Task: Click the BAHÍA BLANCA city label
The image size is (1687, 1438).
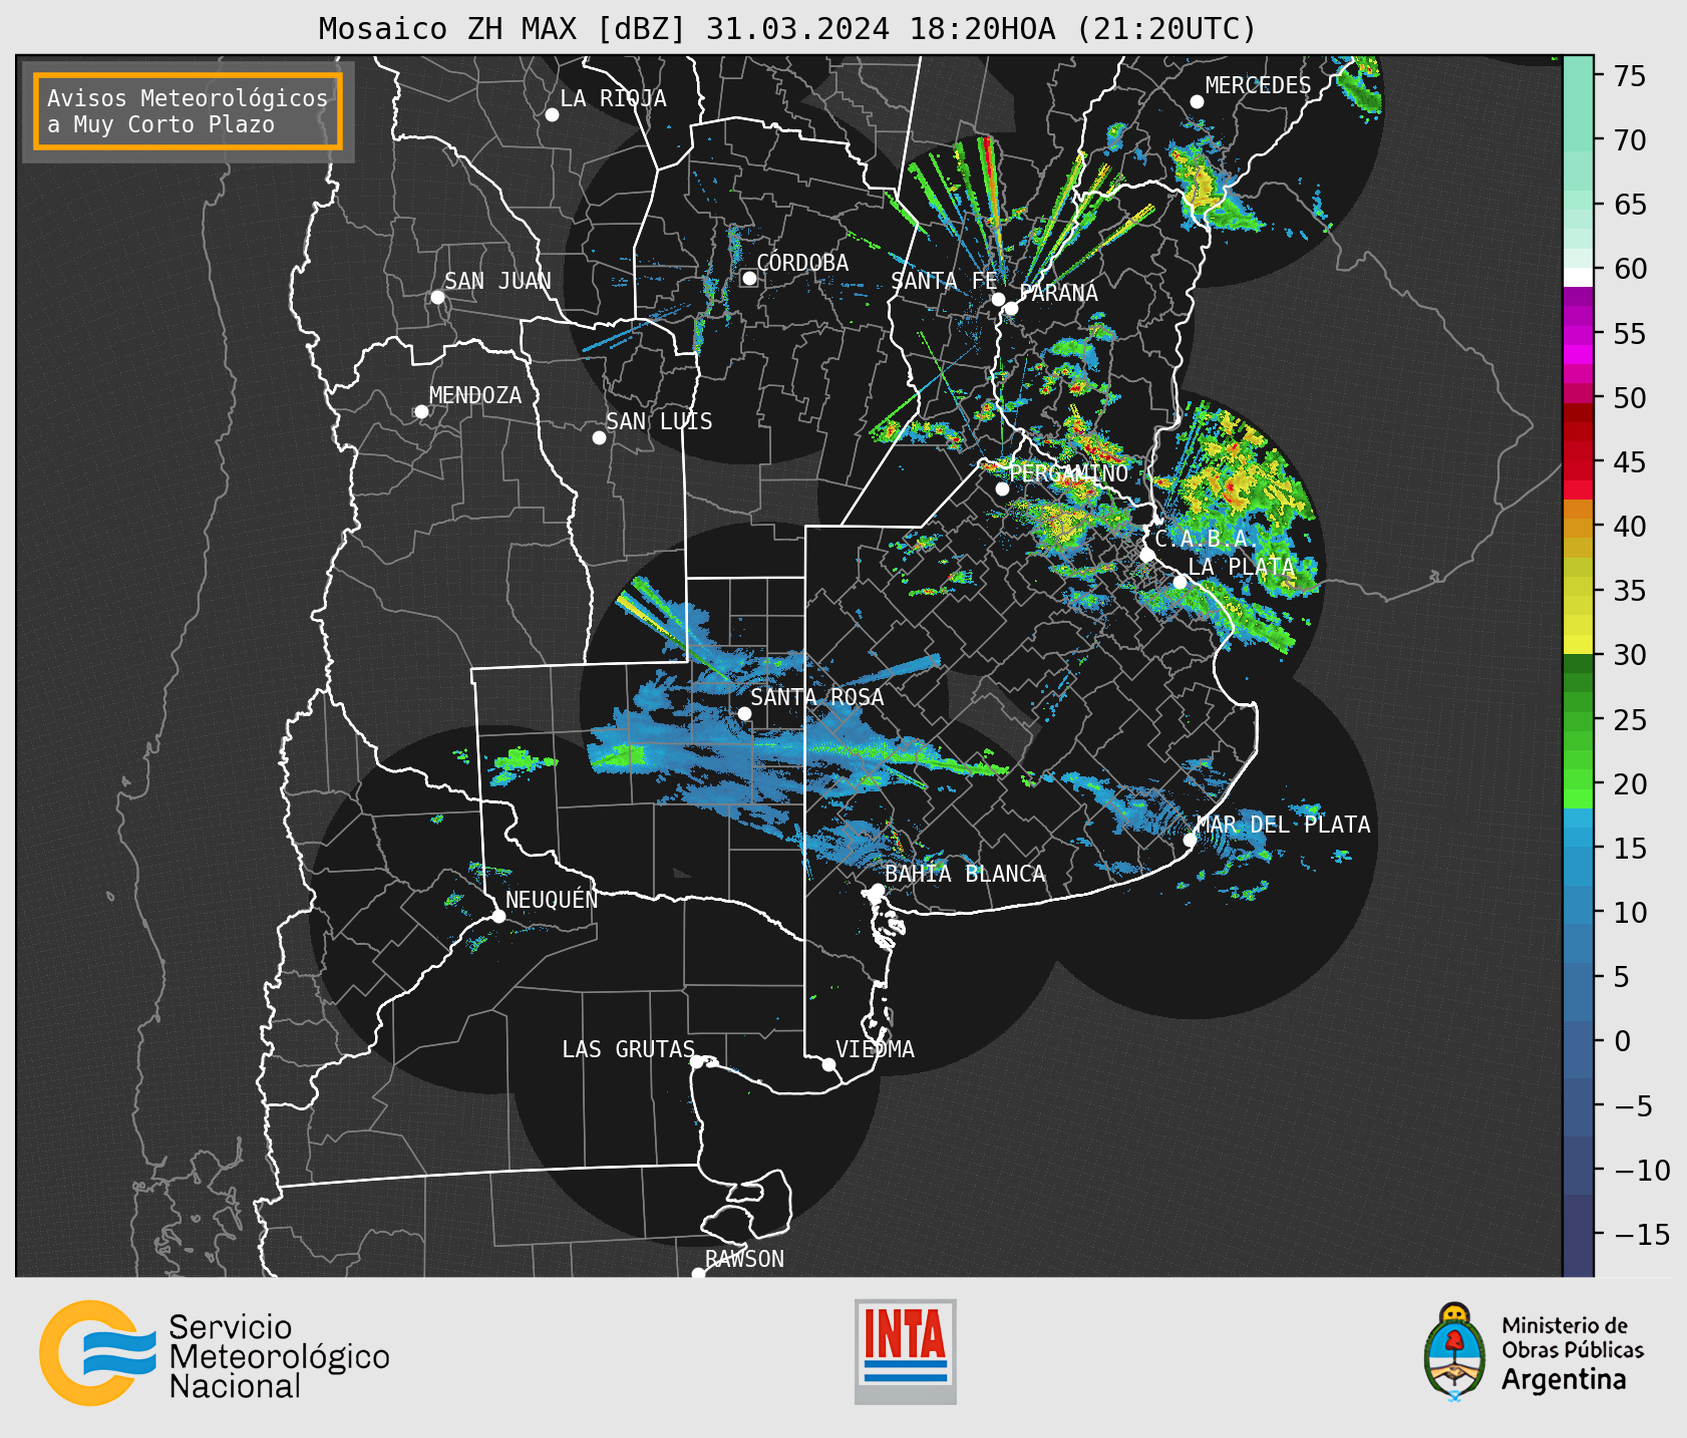Action: tap(965, 875)
